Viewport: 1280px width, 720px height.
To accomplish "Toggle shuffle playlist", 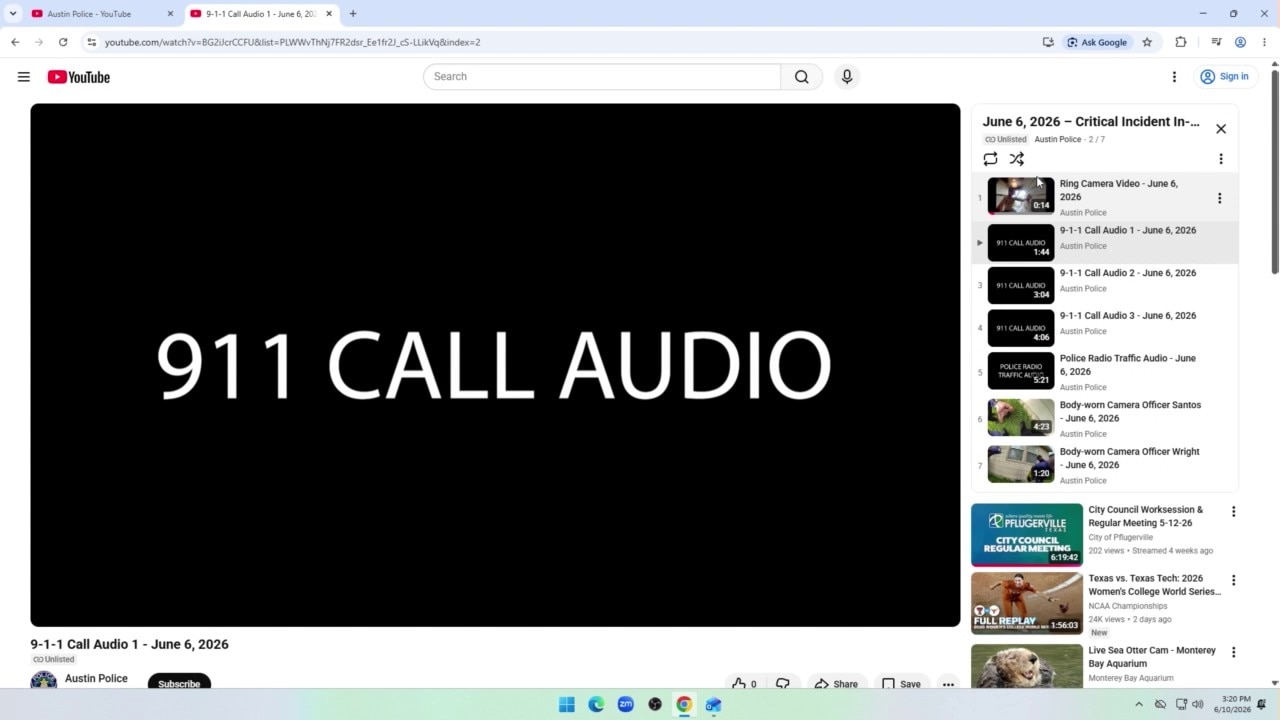I will [1016, 159].
